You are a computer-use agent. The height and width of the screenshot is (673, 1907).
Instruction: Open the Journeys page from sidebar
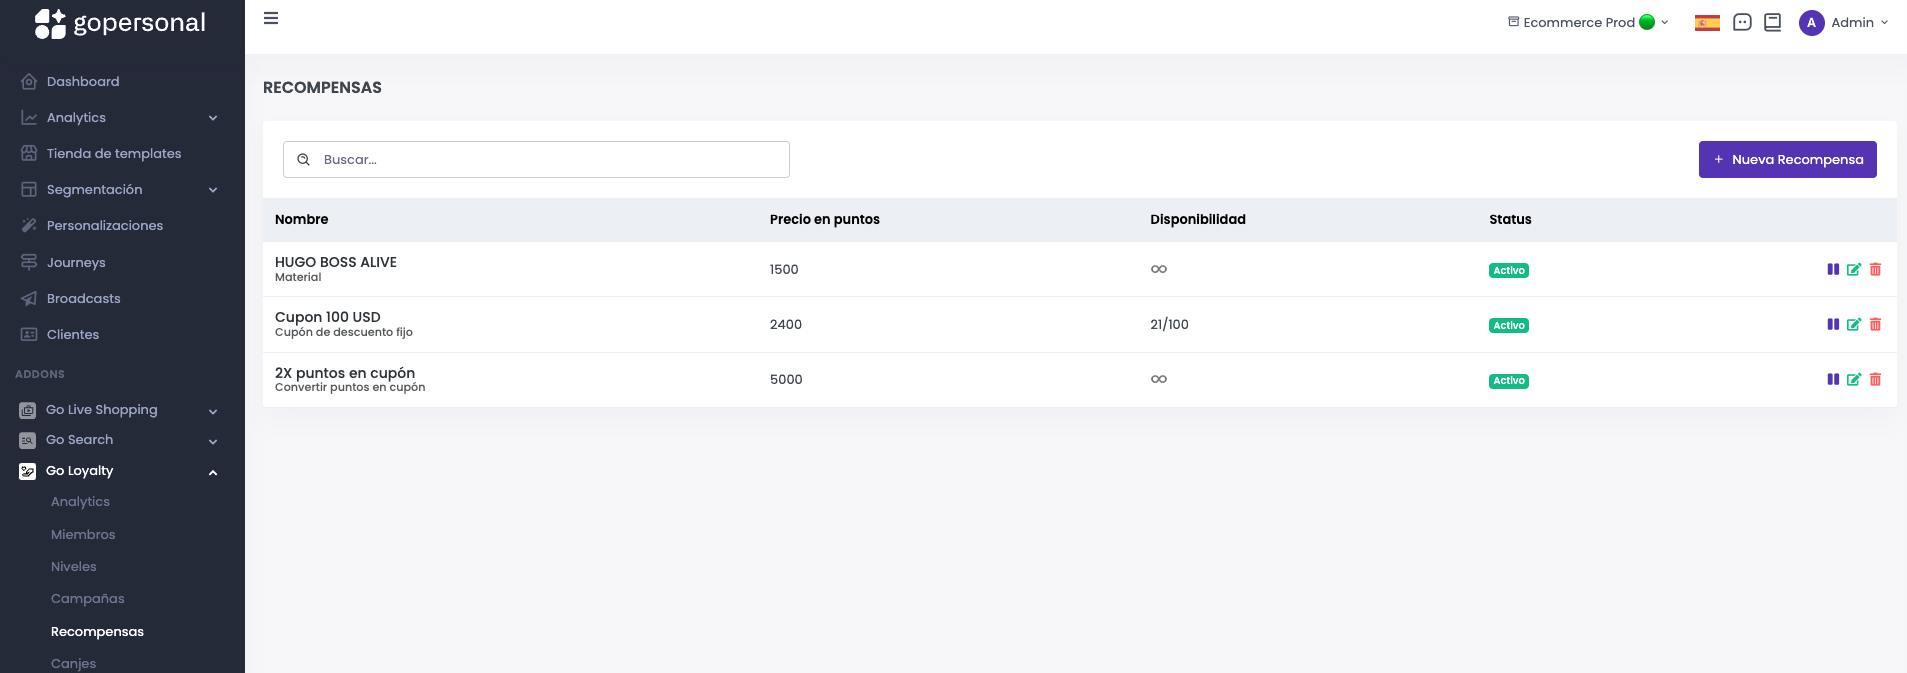pyautogui.click(x=76, y=263)
